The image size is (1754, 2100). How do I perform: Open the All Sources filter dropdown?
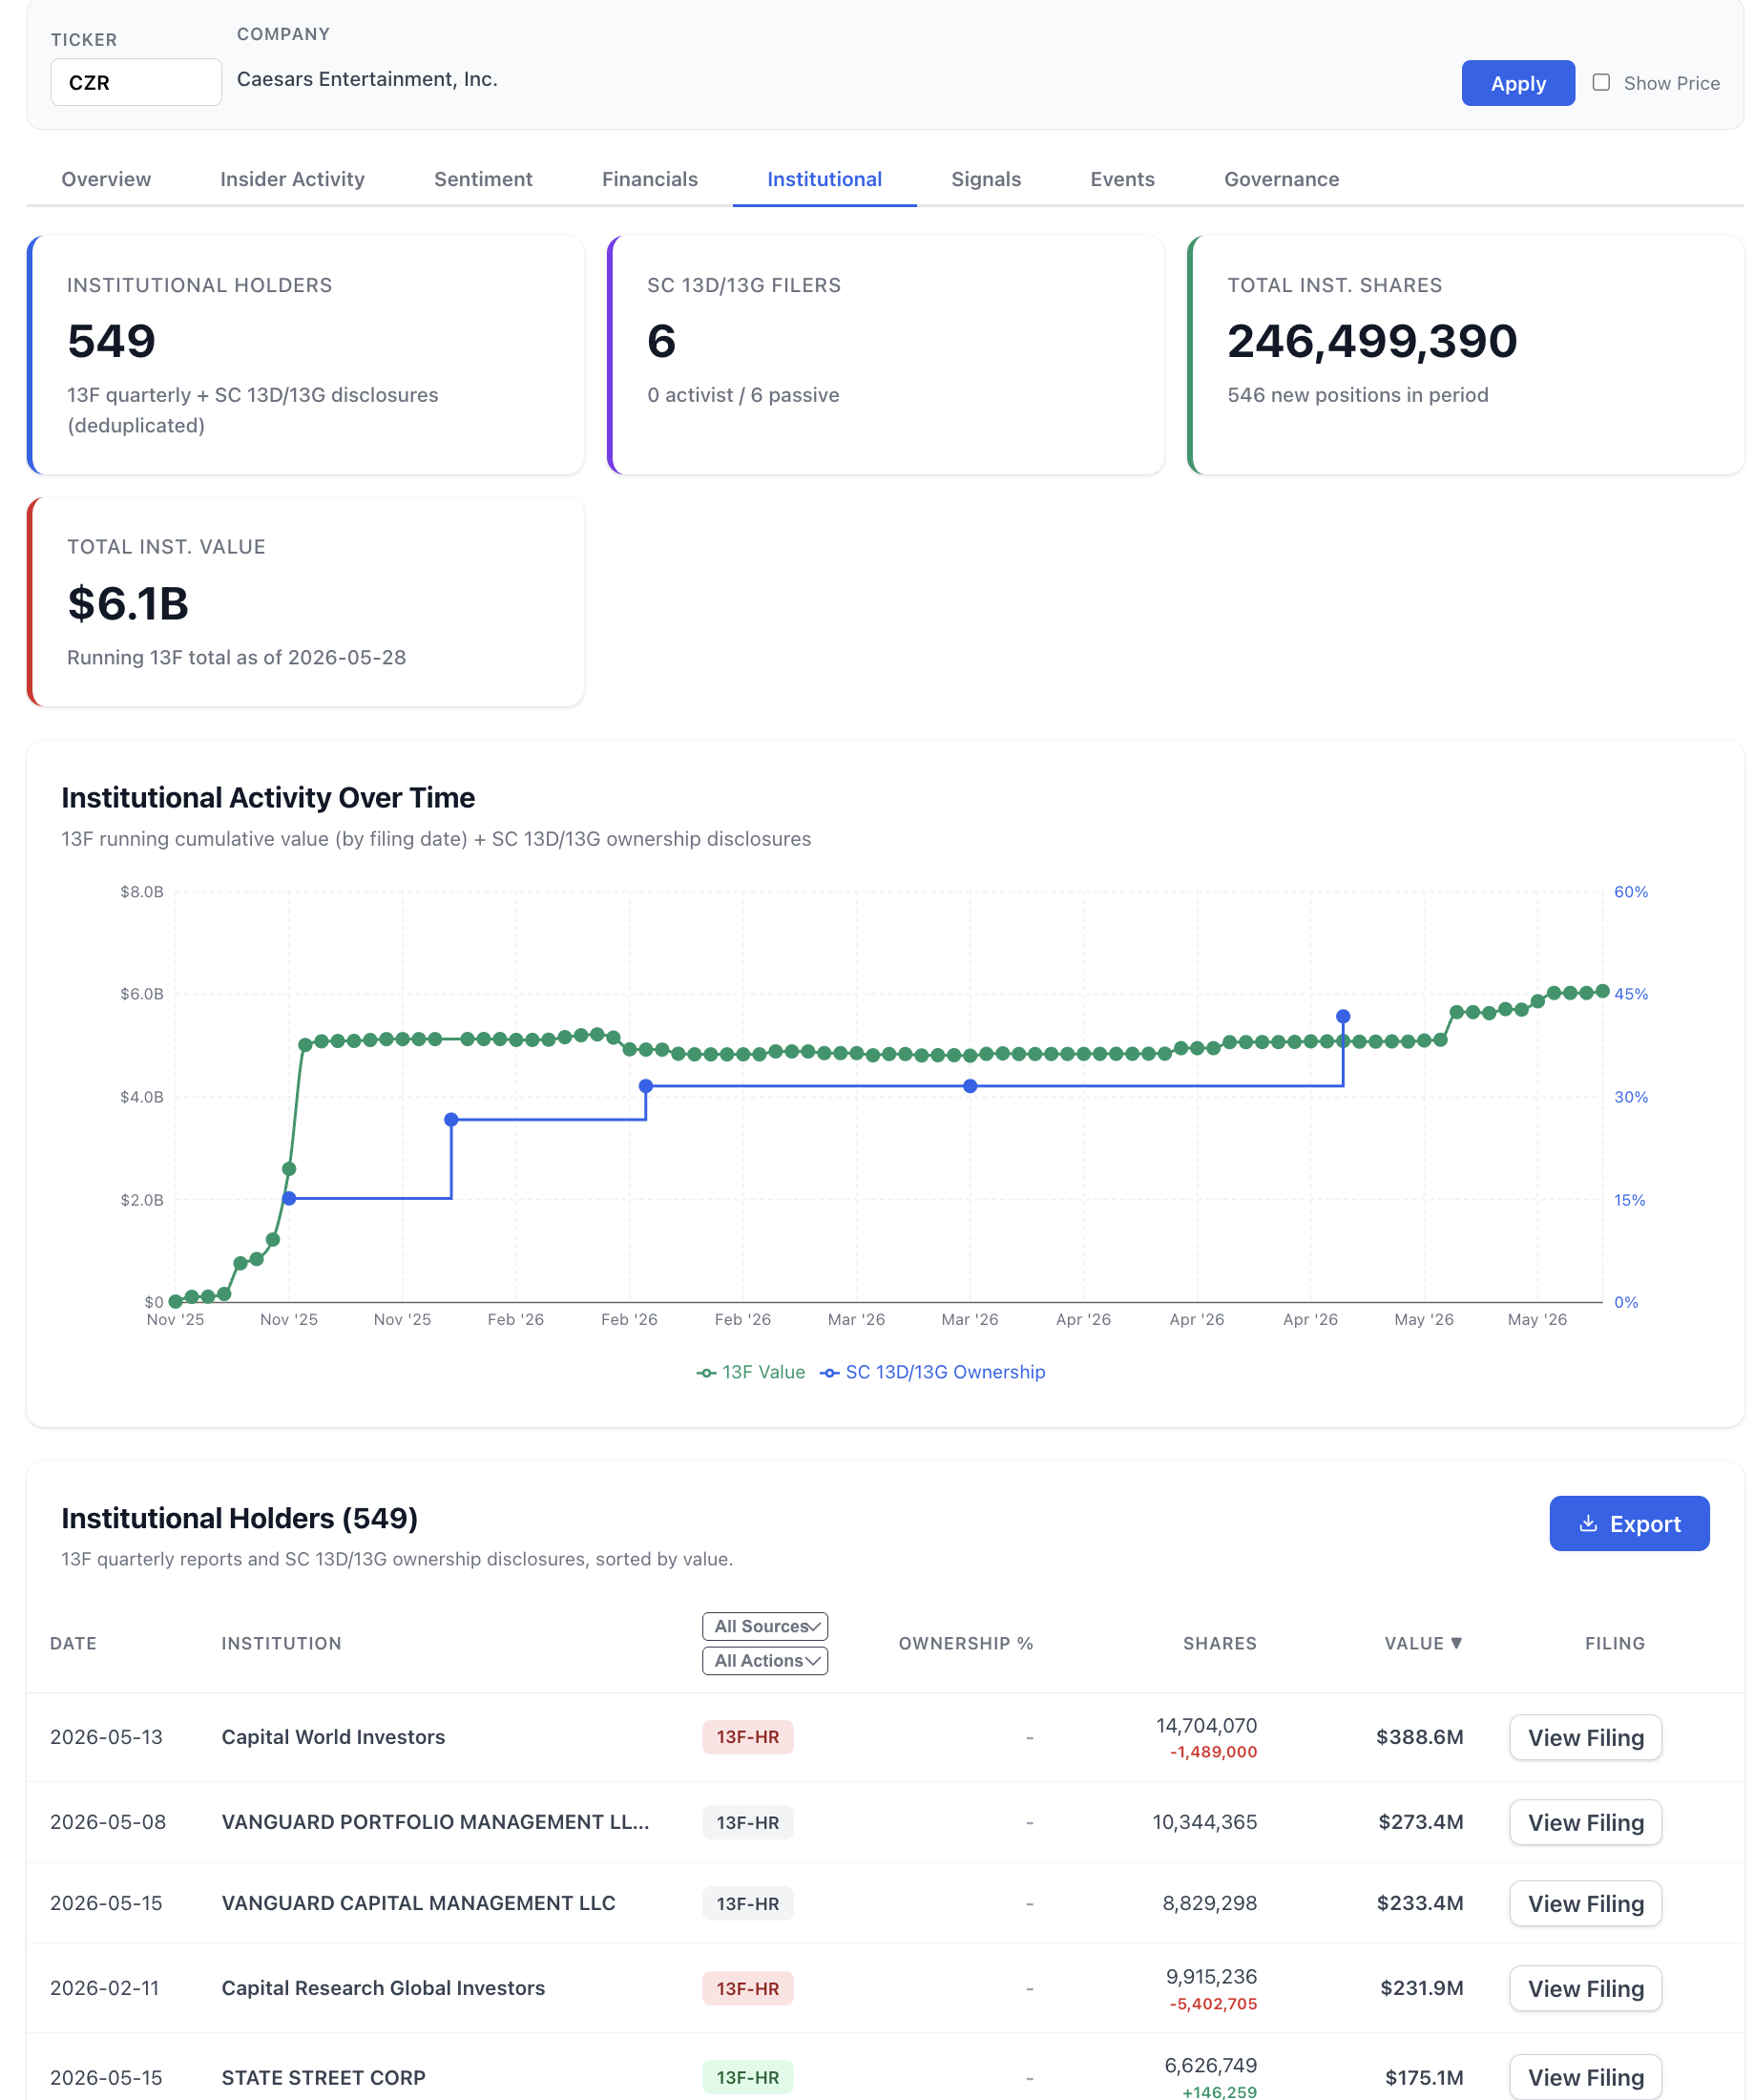[765, 1626]
